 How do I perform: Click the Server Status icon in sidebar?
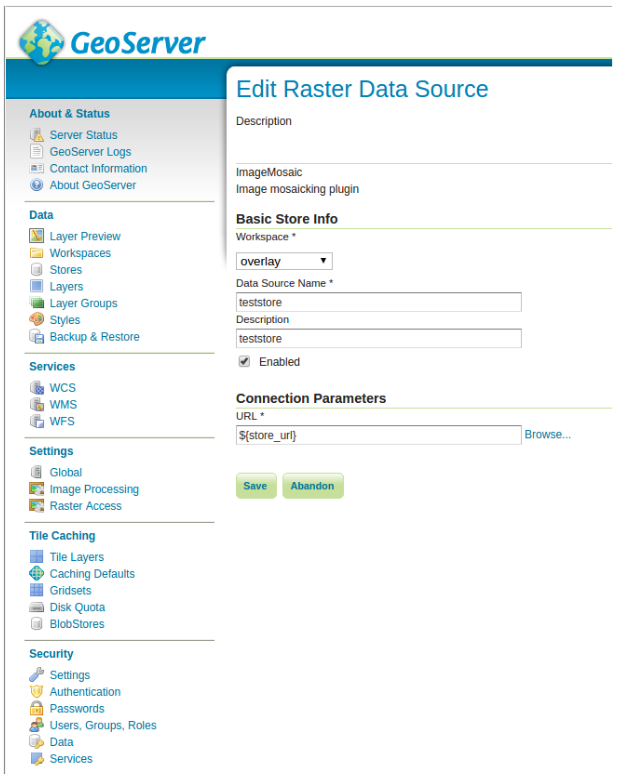click(x=37, y=135)
